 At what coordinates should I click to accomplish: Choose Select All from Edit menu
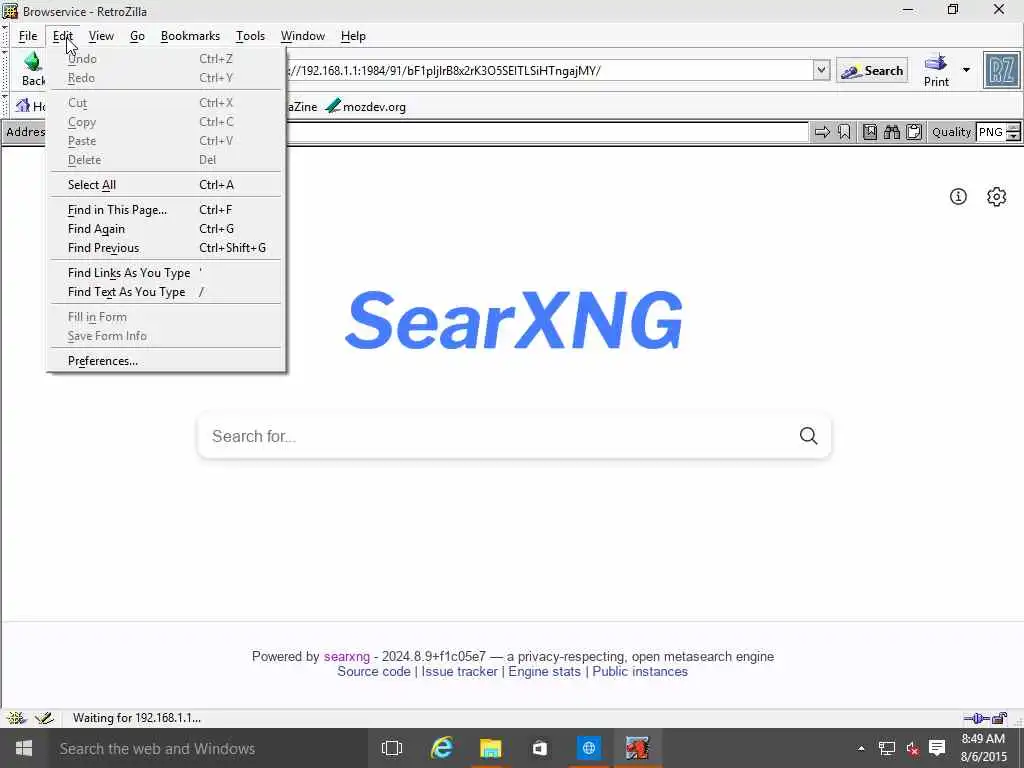pyautogui.click(x=166, y=185)
